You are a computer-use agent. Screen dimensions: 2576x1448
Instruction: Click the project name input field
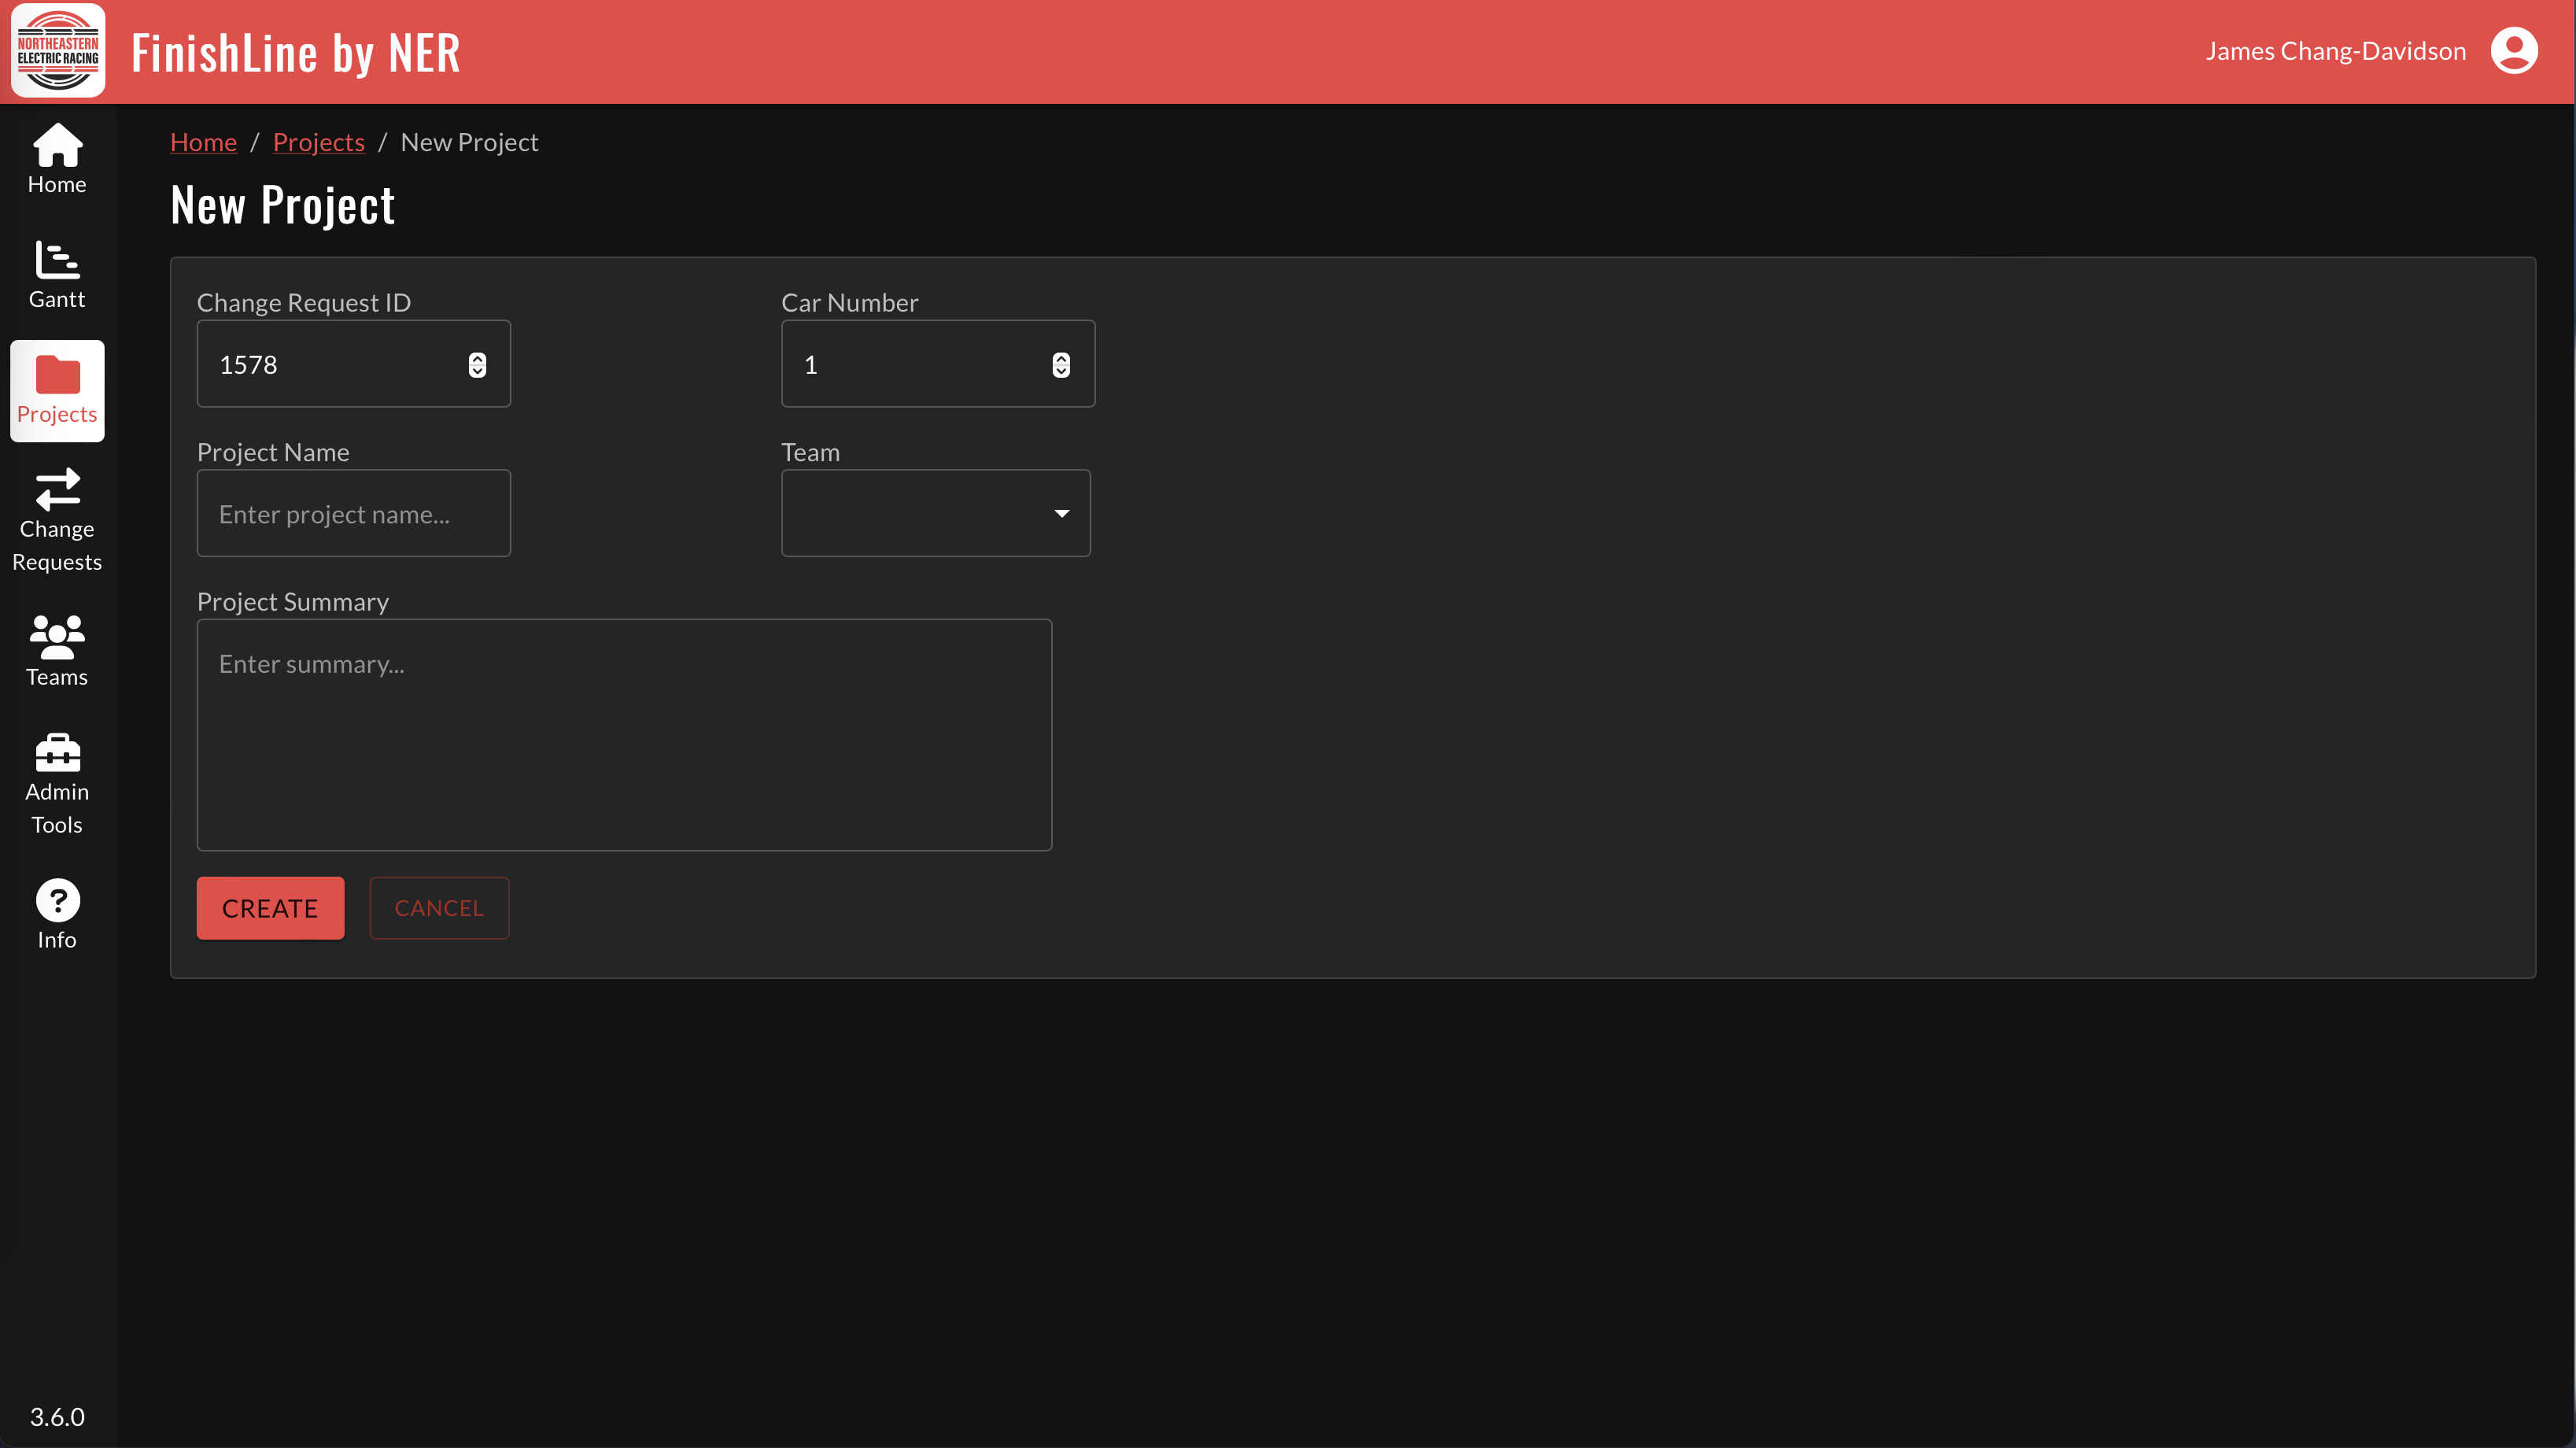[x=354, y=512]
